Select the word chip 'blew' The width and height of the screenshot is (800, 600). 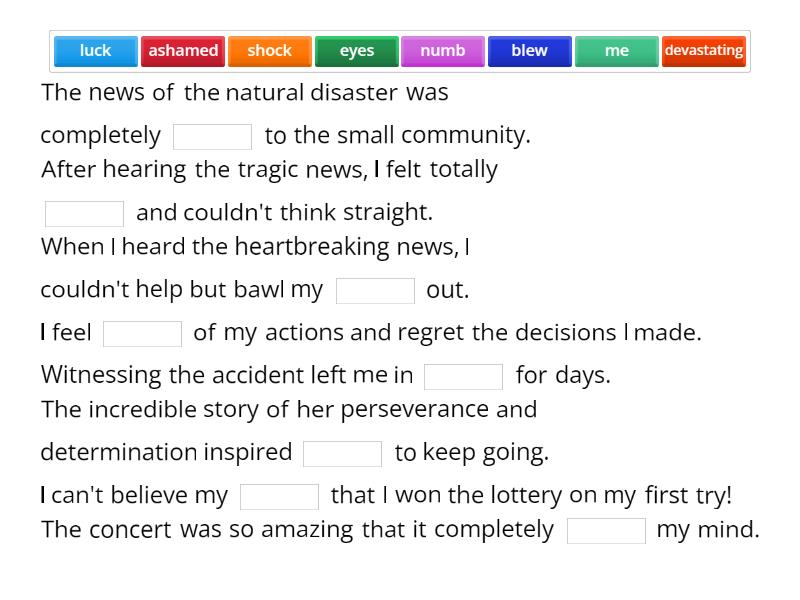pos(530,51)
